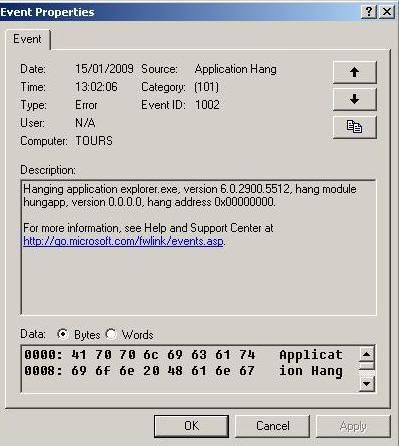
Task: Click the Source value Application Hang
Action: (236, 69)
